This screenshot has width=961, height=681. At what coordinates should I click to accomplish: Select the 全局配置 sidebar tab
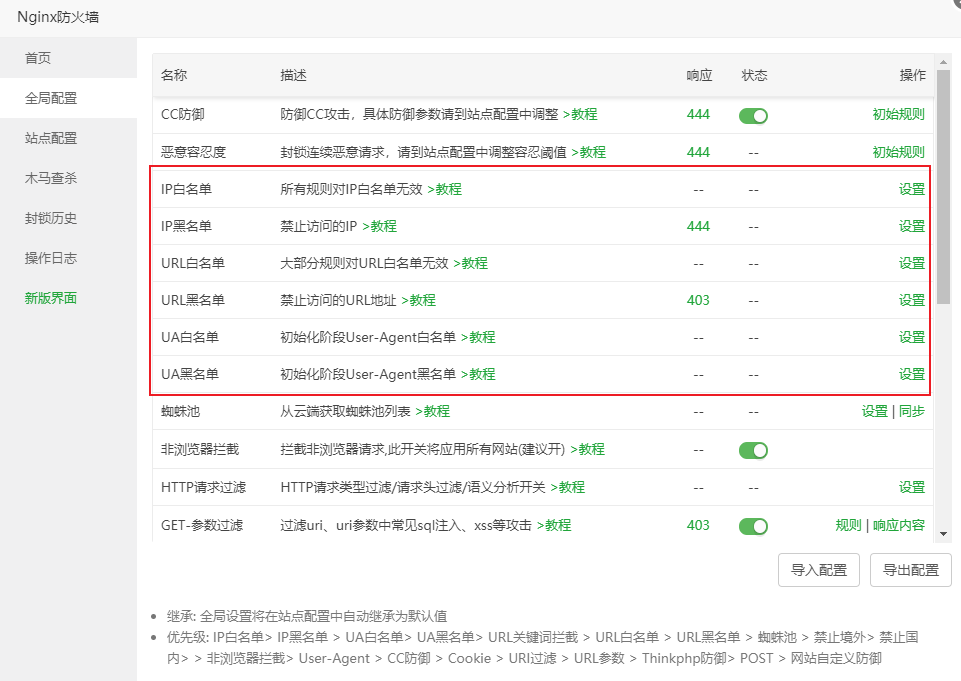(68, 98)
